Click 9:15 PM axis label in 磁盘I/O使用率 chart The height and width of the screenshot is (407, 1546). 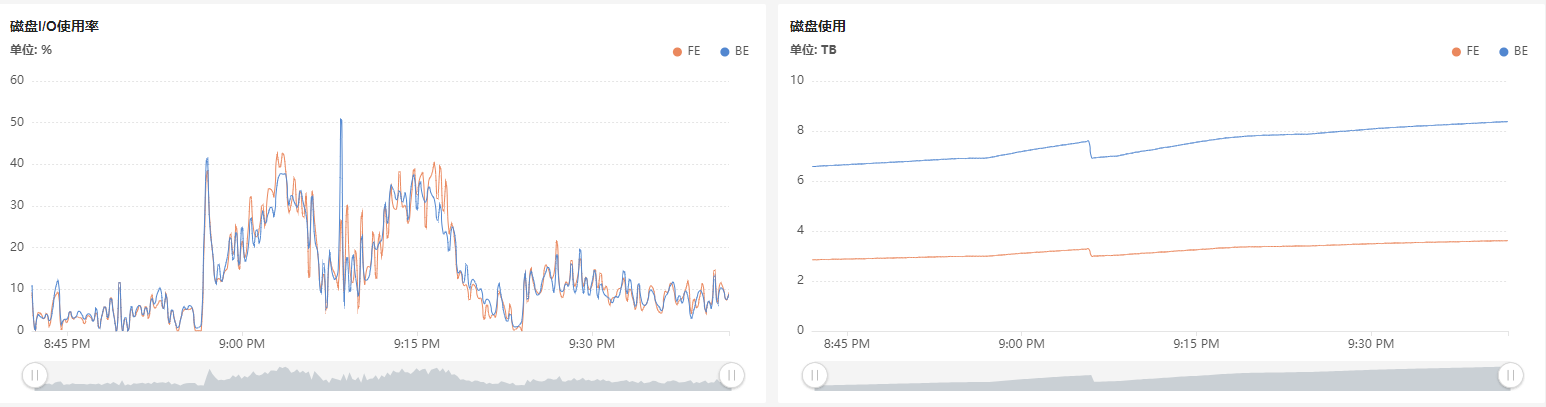416,344
